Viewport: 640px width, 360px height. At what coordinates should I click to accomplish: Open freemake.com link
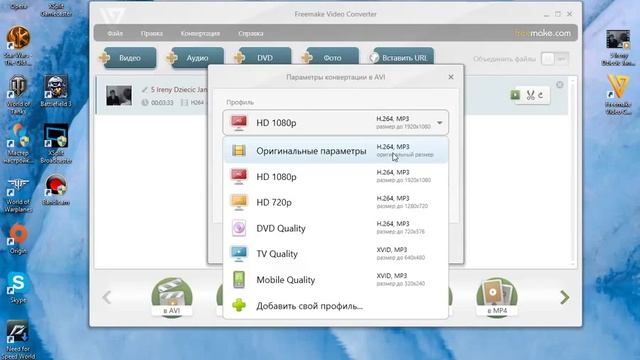tap(542, 33)
